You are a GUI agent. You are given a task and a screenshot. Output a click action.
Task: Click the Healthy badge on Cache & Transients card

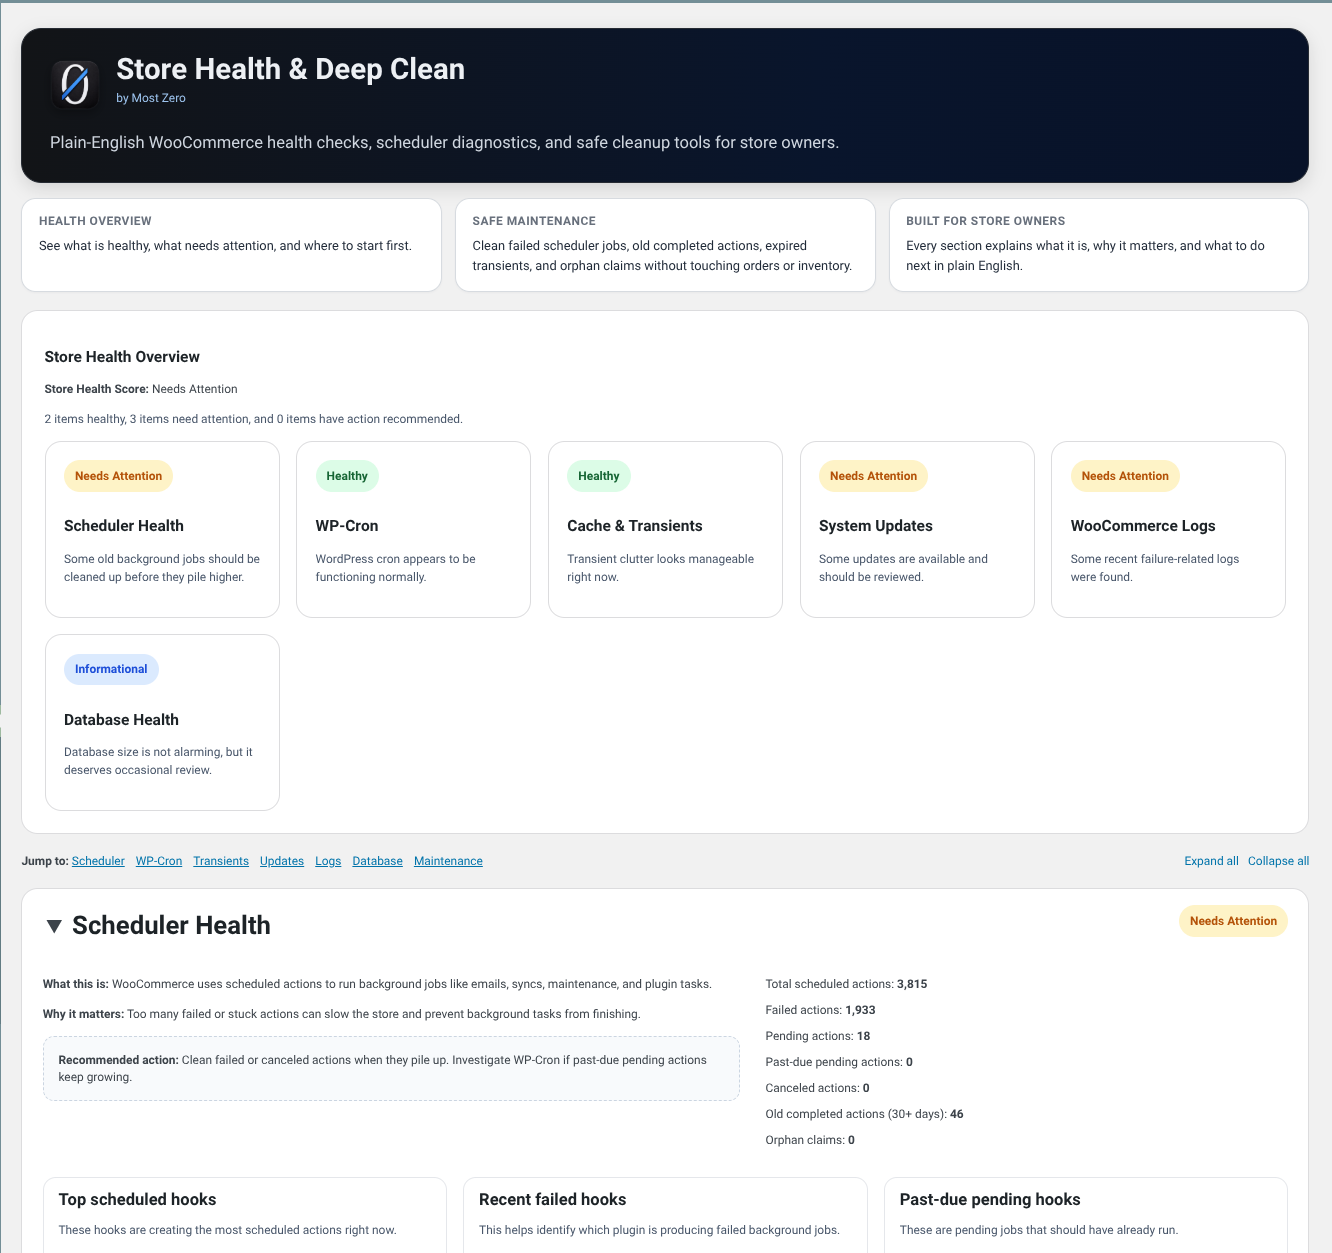click(598, 476)
